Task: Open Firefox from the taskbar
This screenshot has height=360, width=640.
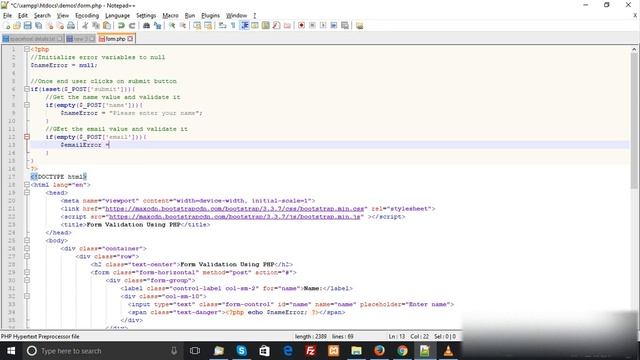Action: pos(379,351)
